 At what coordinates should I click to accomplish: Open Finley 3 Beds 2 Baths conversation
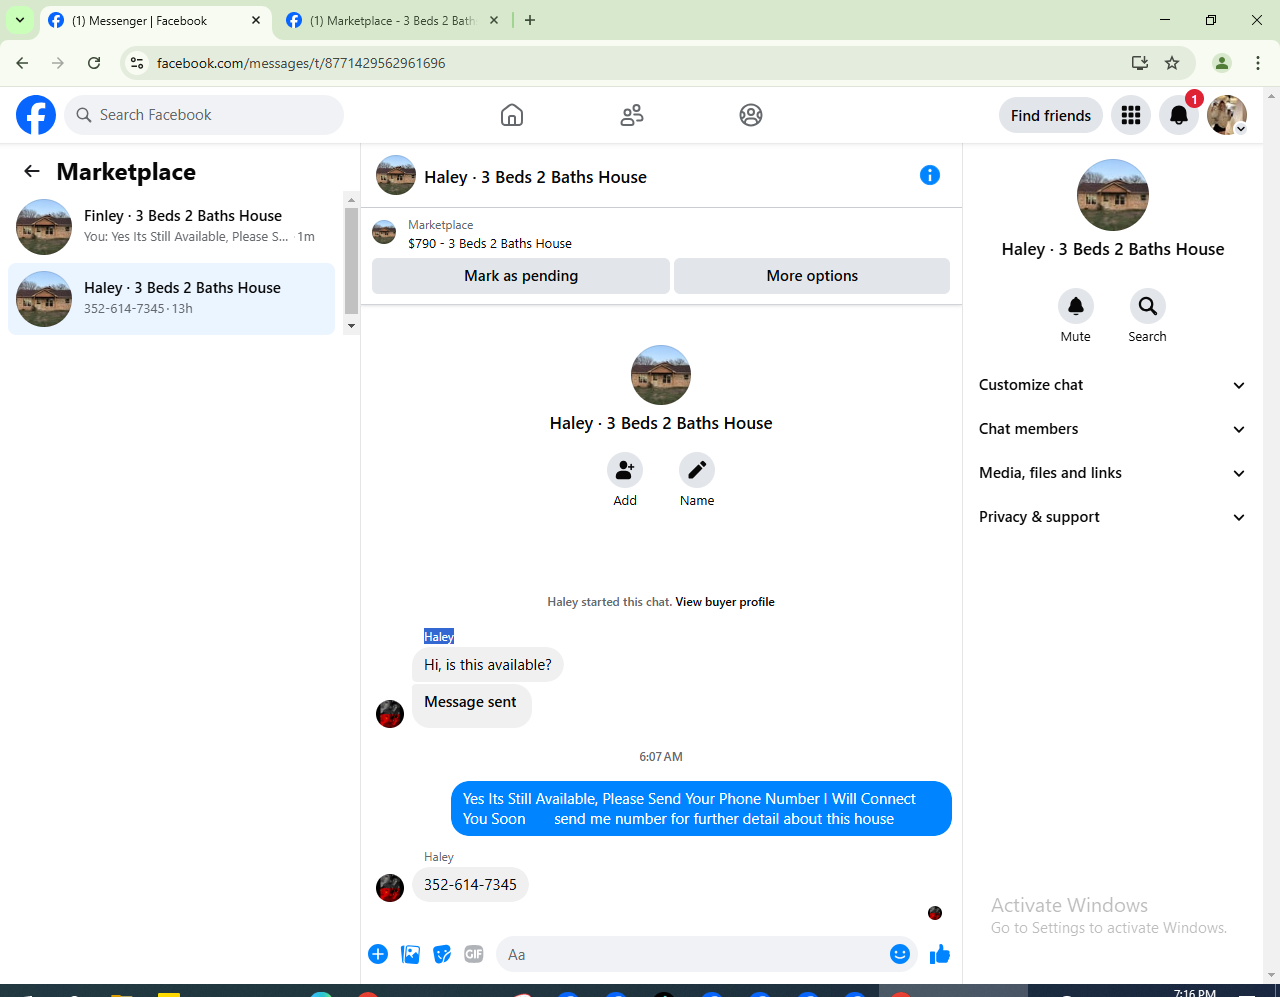click(171, 227)
